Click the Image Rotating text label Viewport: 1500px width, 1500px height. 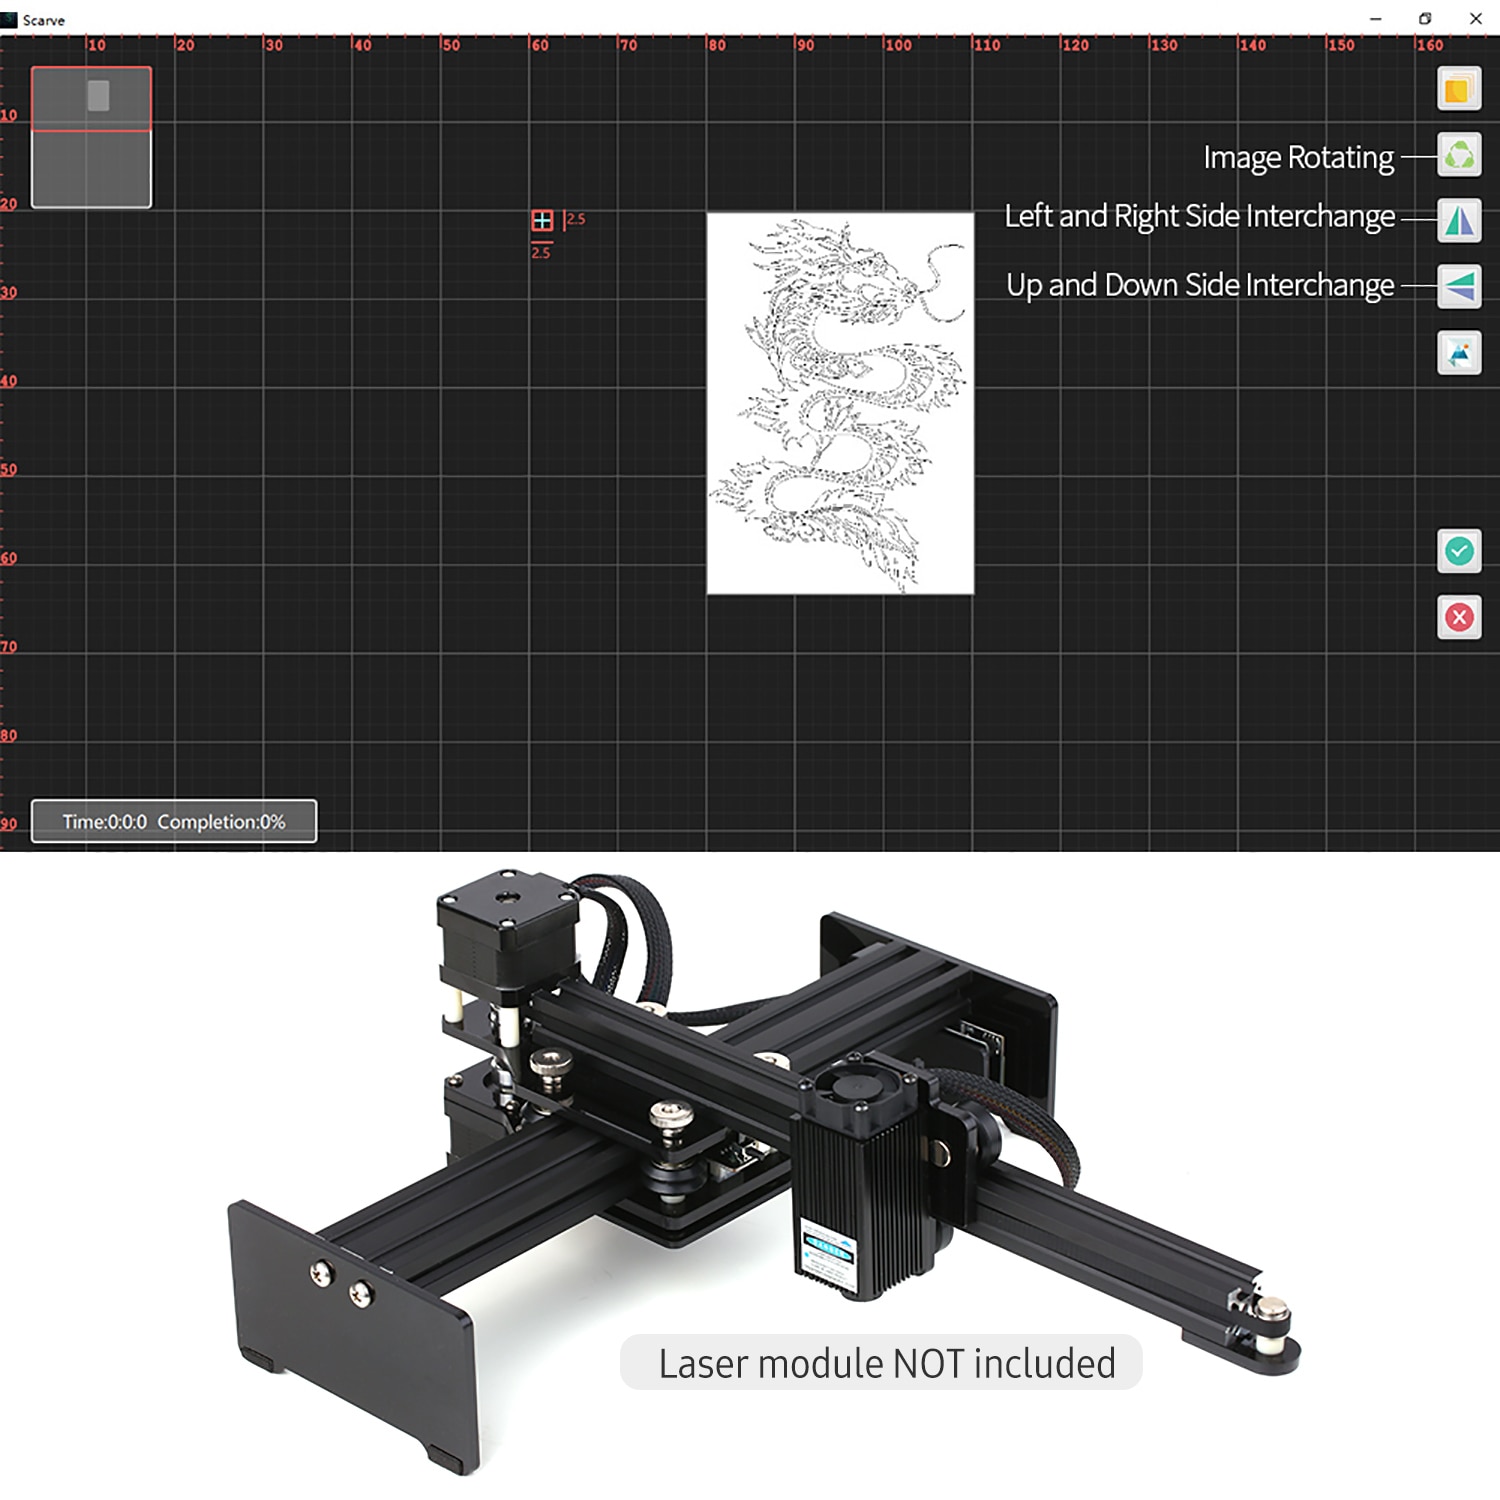tap(1298, 158)
